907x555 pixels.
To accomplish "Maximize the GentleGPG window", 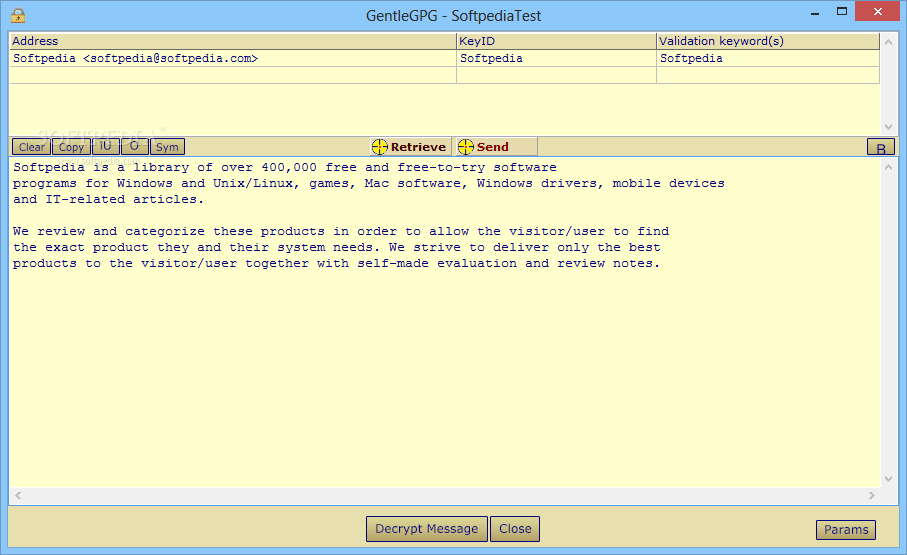I will [842, 12].
